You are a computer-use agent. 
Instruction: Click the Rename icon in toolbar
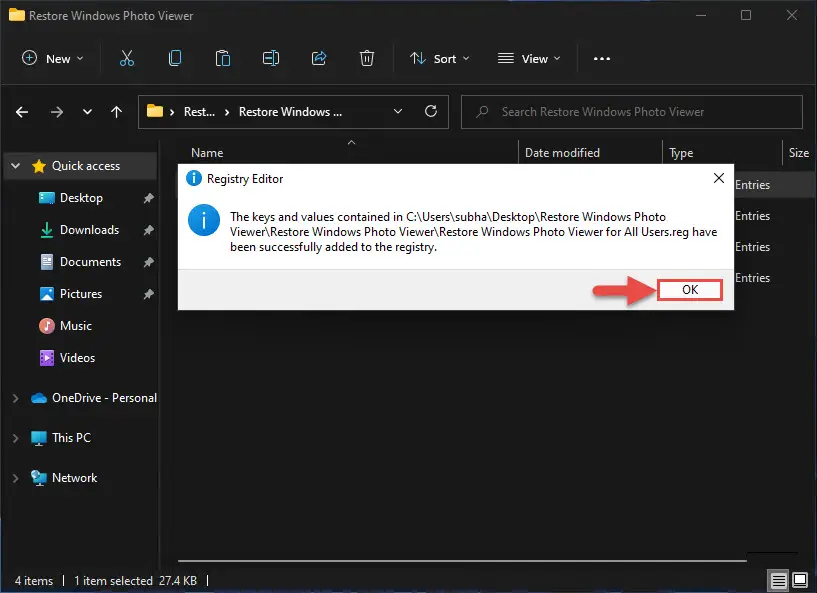click(271, 58)
